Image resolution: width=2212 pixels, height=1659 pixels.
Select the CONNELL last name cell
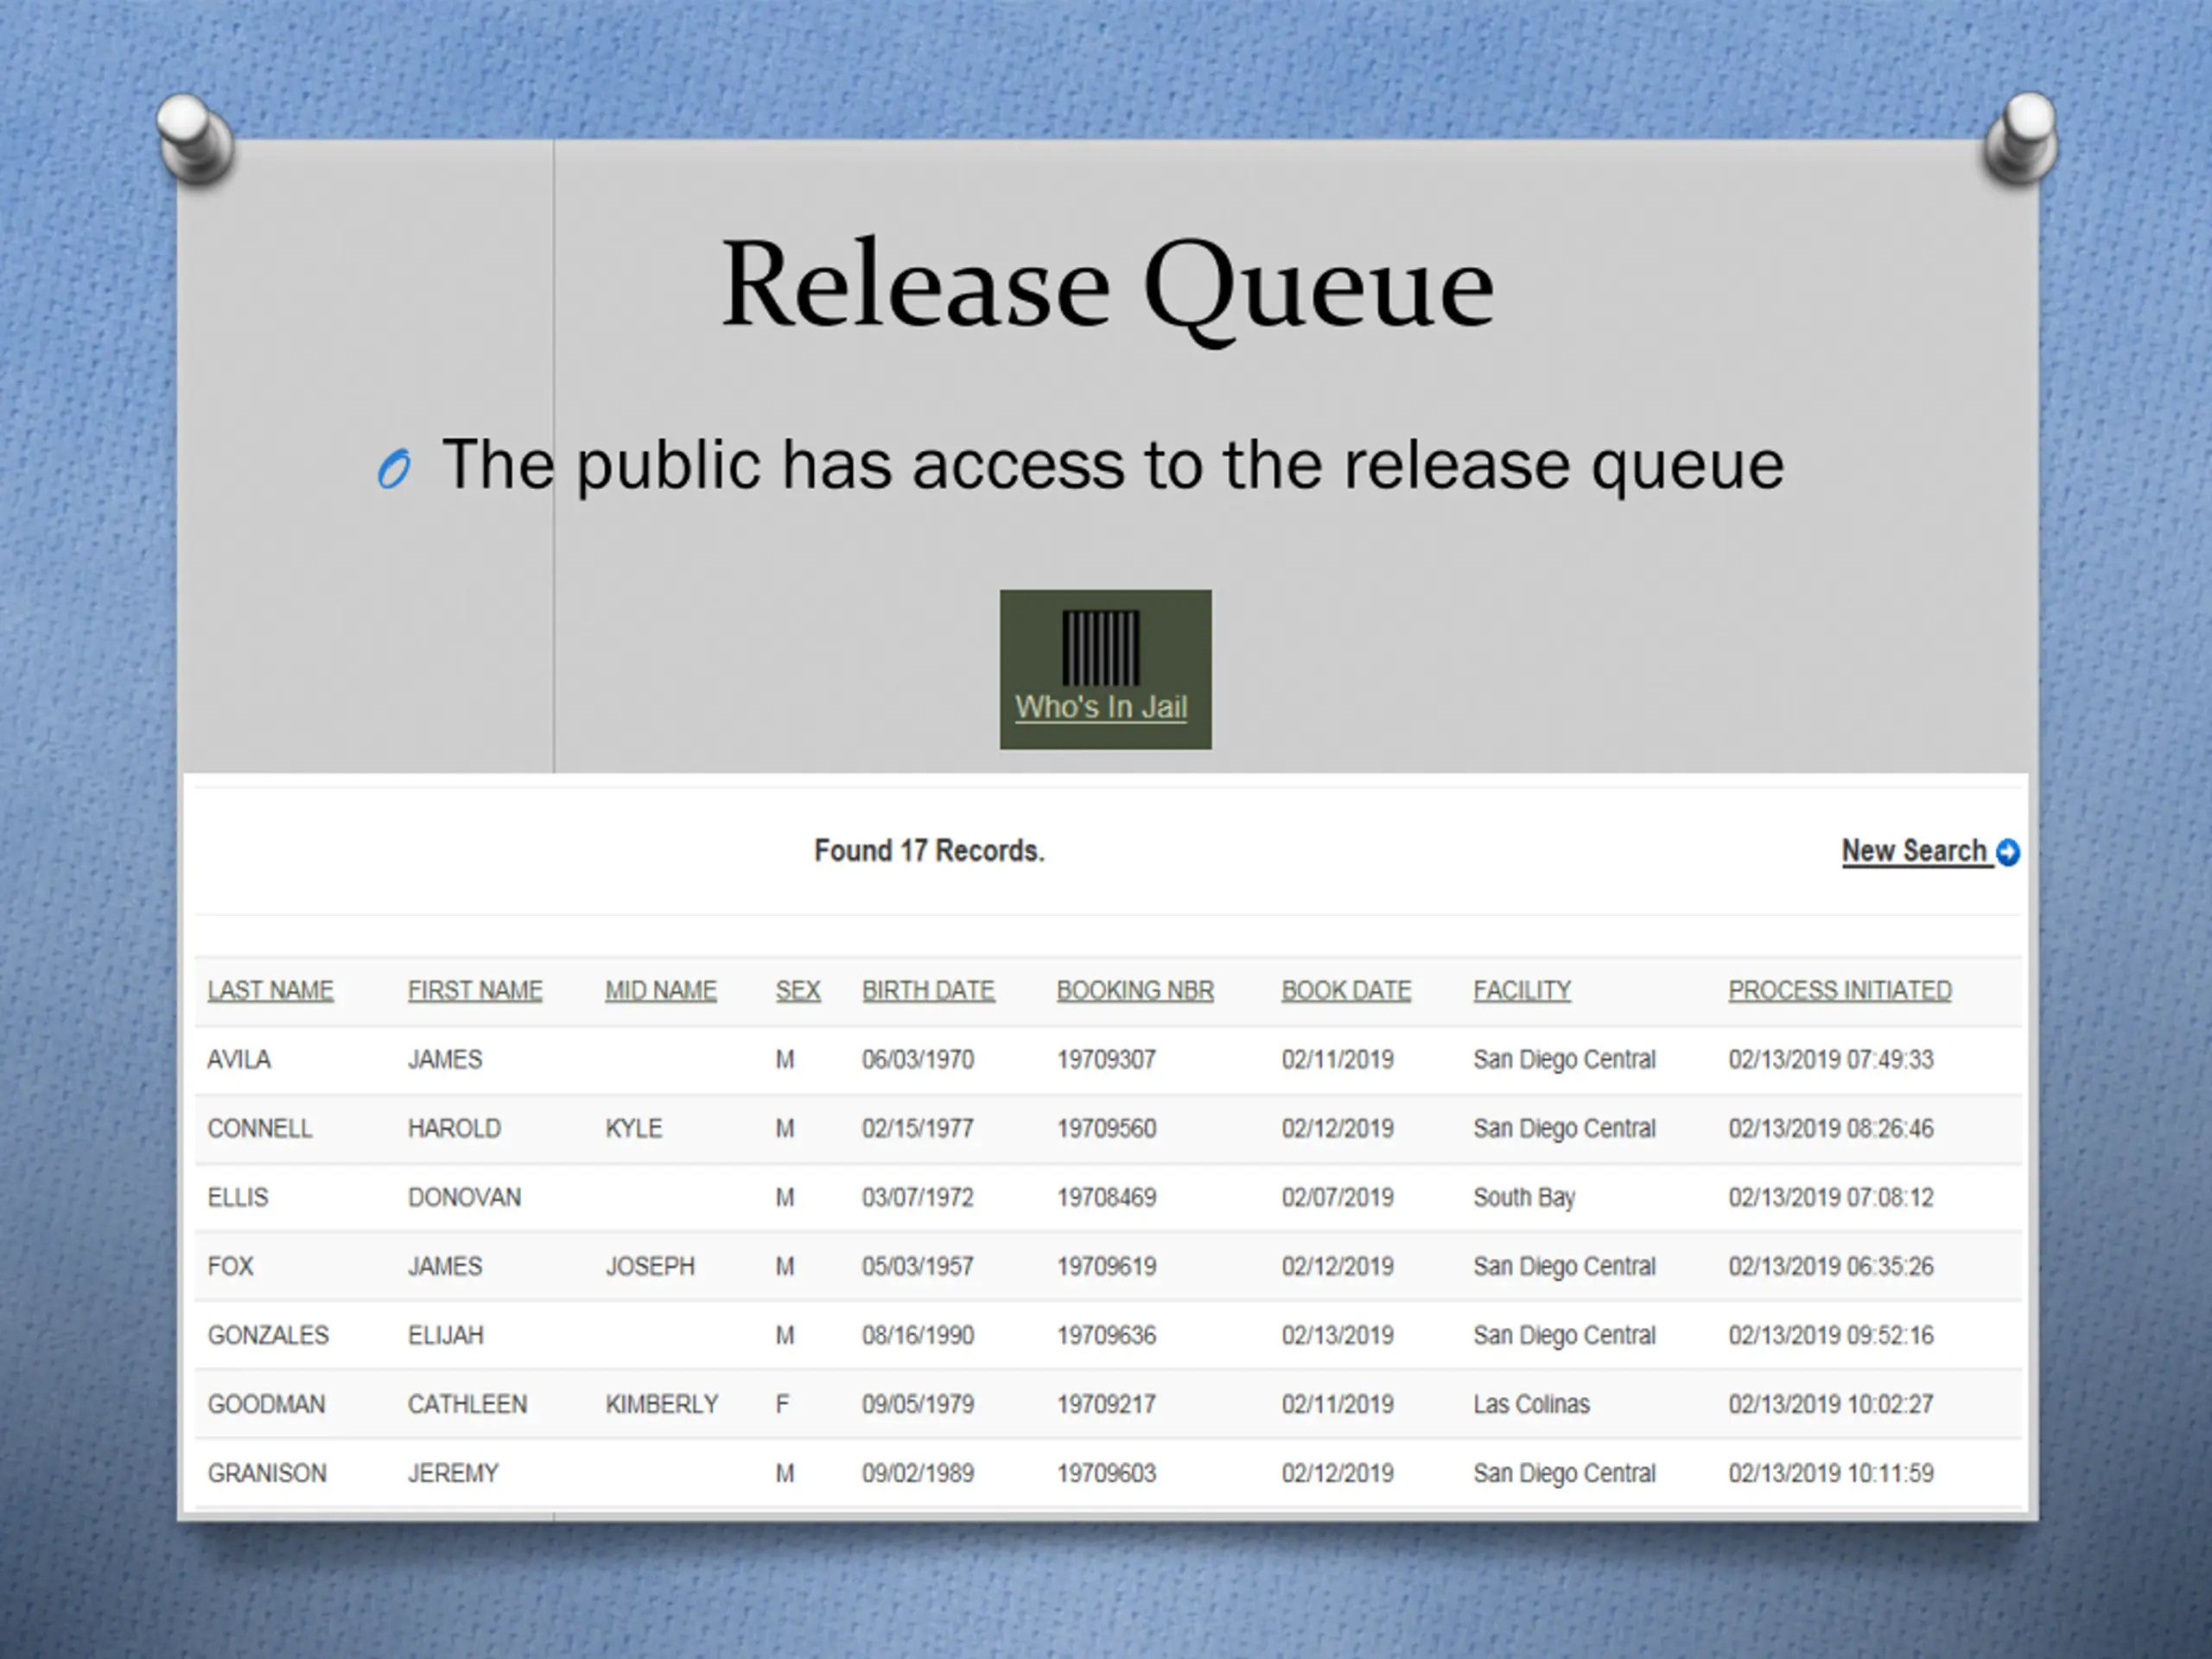tap(260, 1129)
